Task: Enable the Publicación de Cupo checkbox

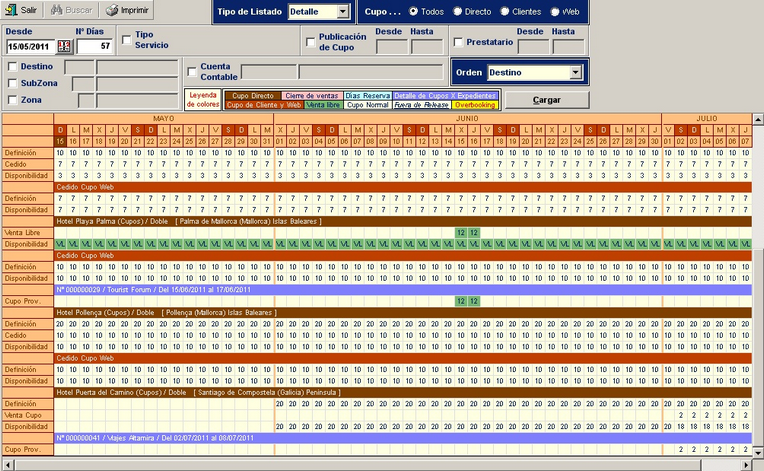Action: (310, 42)
